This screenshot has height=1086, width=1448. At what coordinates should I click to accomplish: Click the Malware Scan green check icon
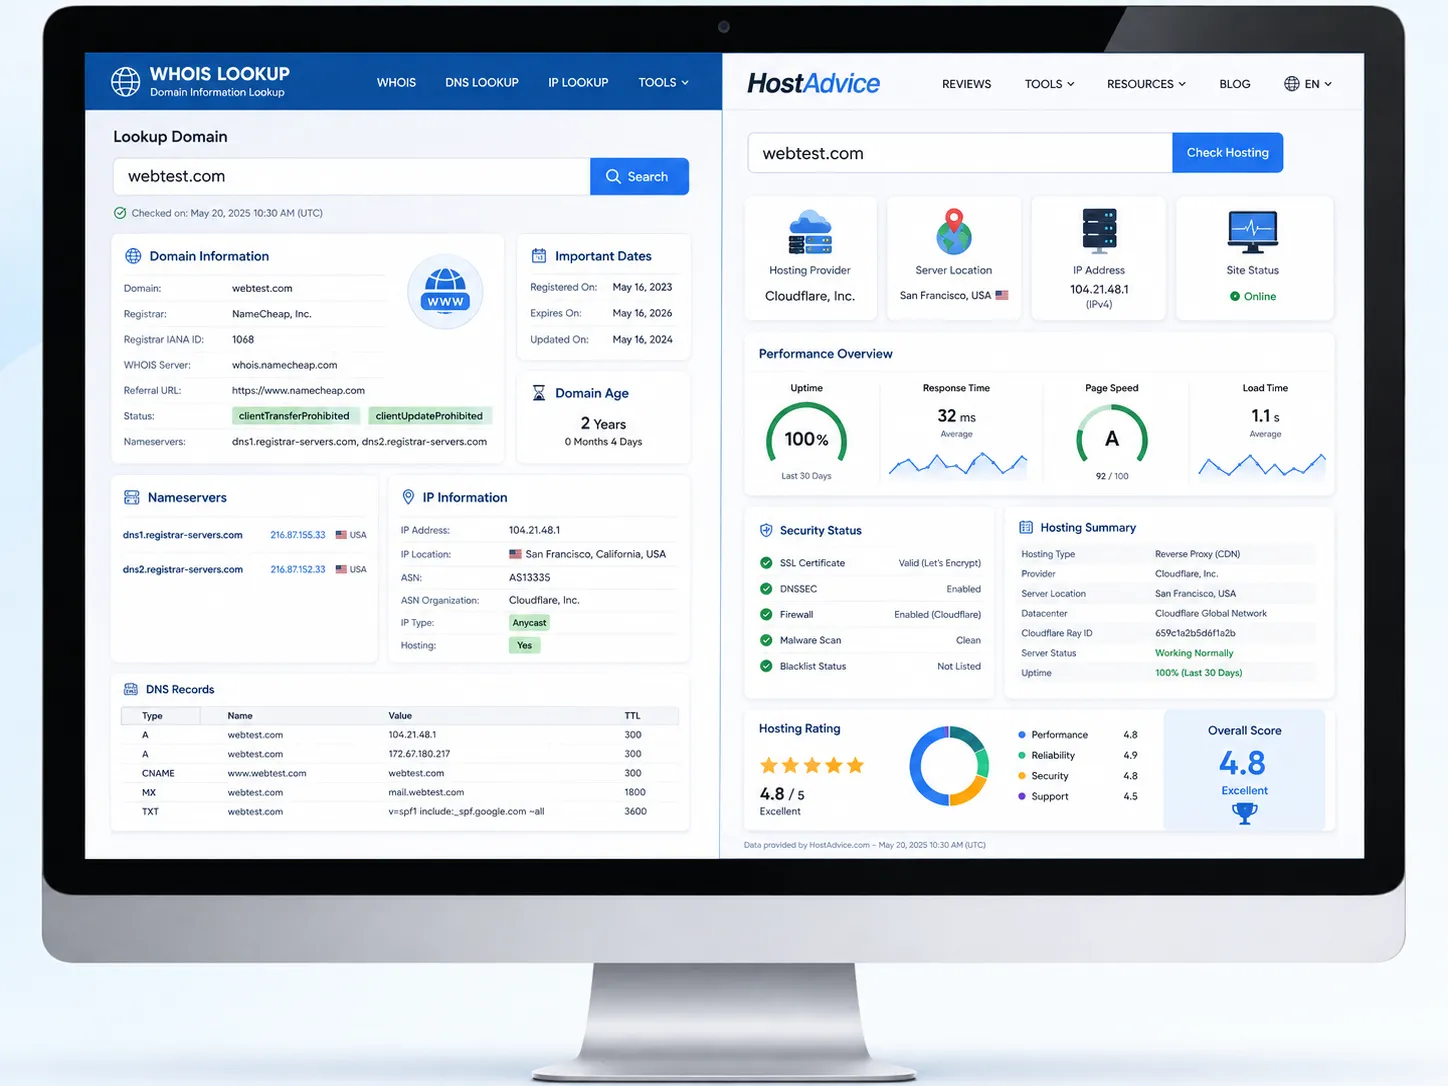tap(766, 640)
